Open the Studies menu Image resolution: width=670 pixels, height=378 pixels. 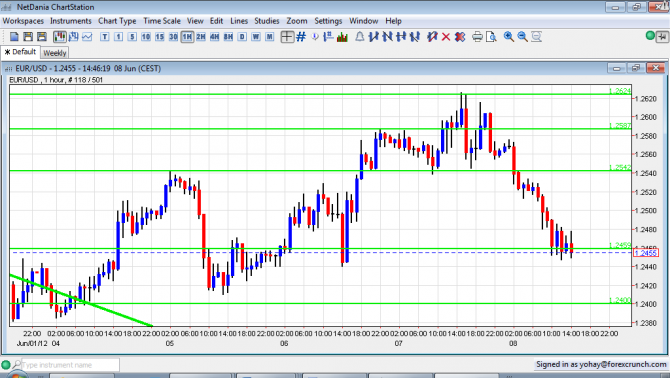(267, 21)
